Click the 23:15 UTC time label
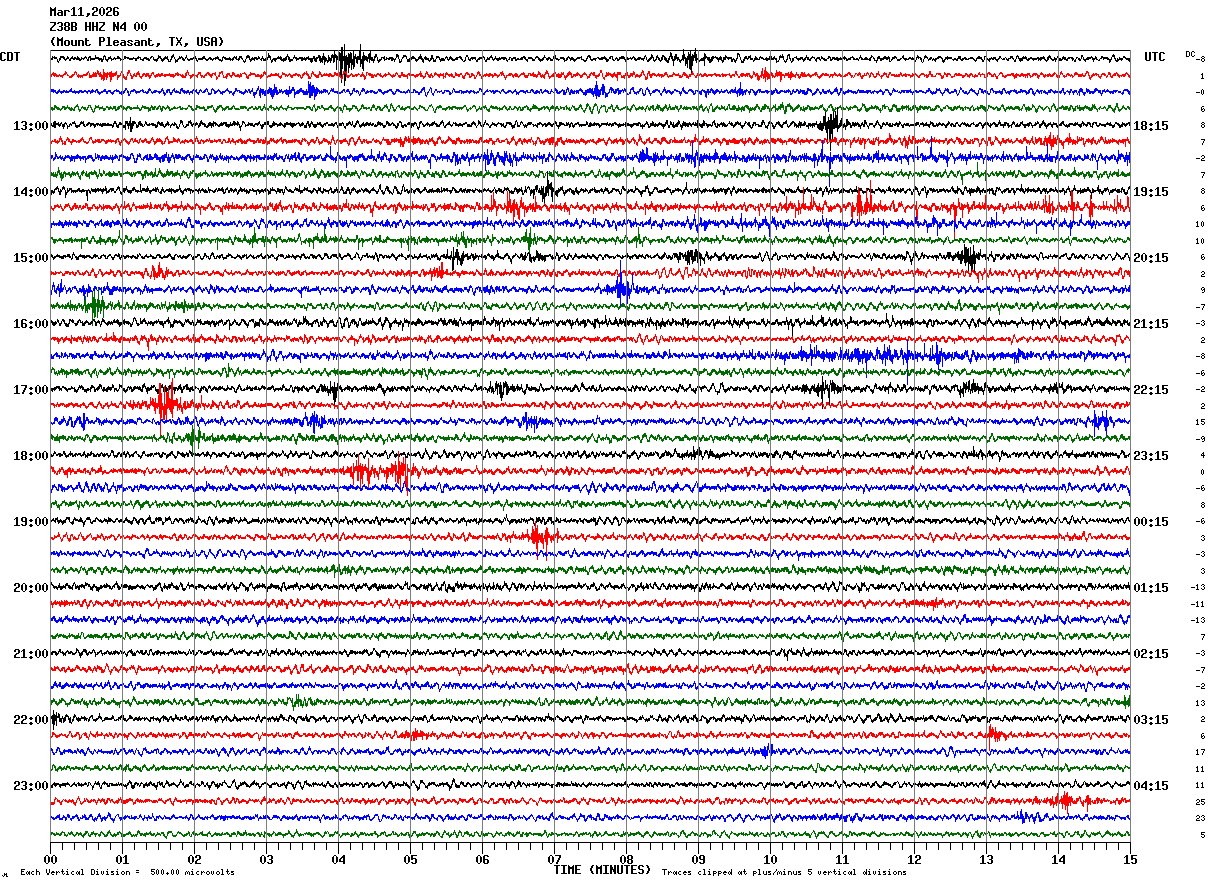 click(x=1151, y=456)
